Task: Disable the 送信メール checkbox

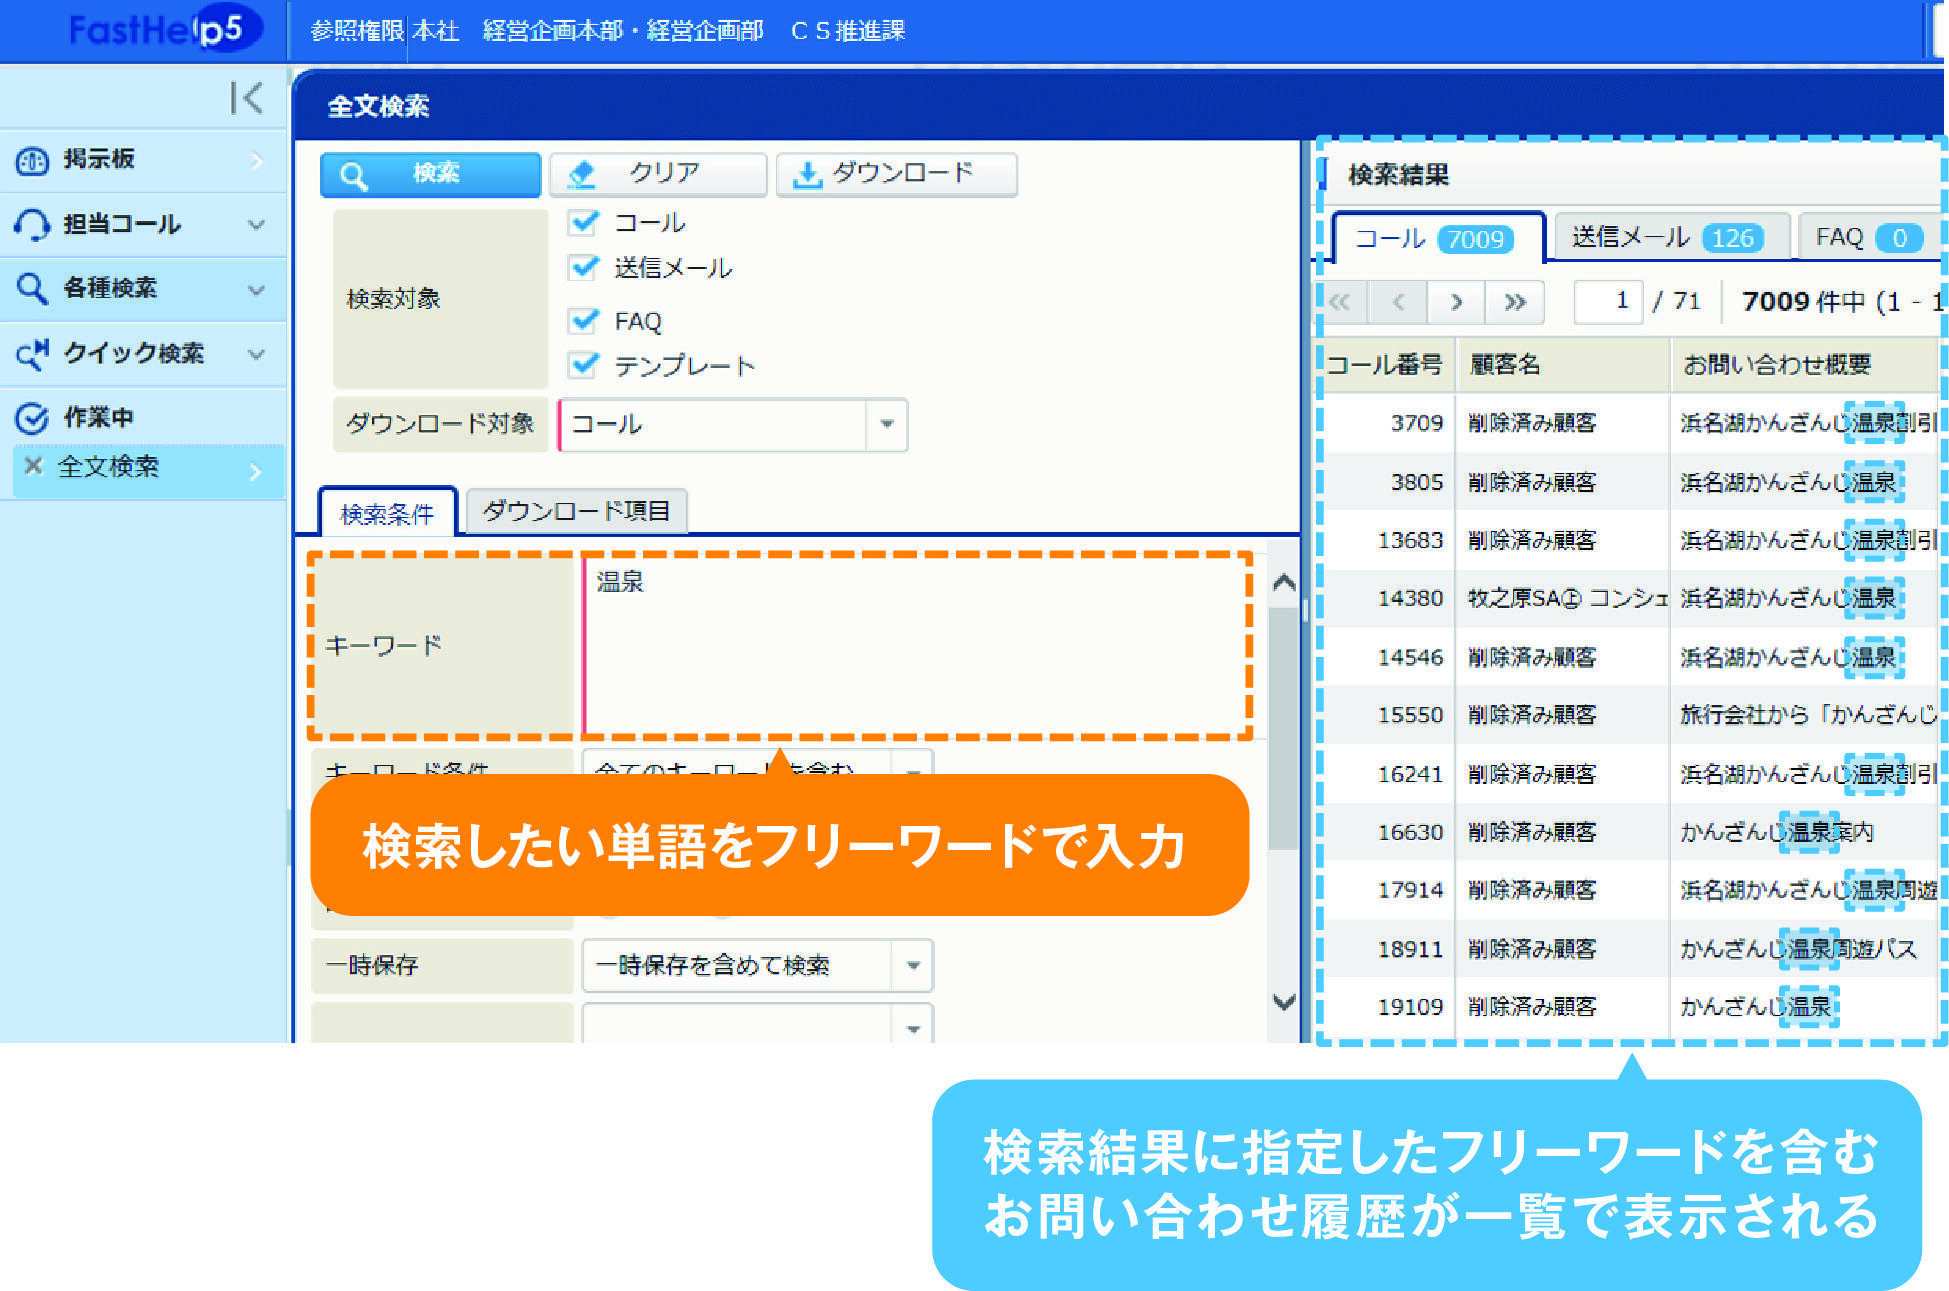Action: tap(584, 268)
